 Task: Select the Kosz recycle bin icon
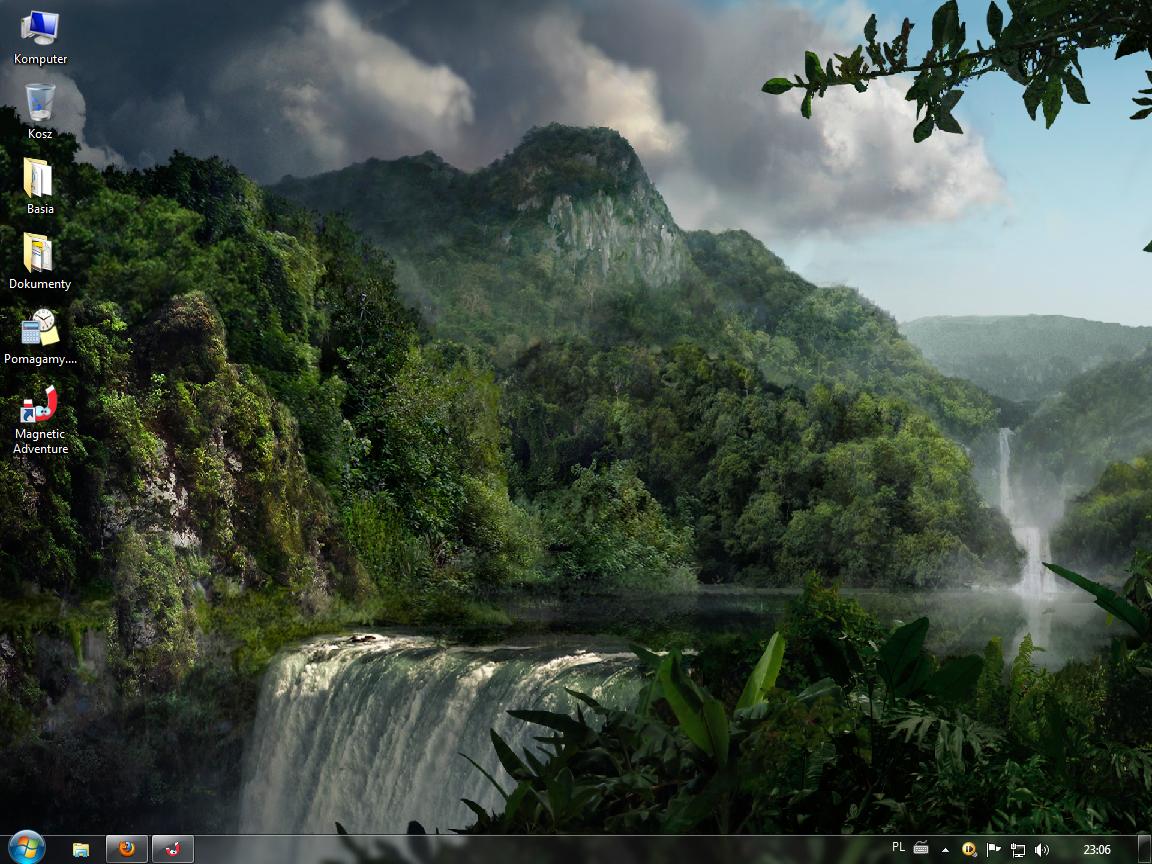tap(40, 103)
